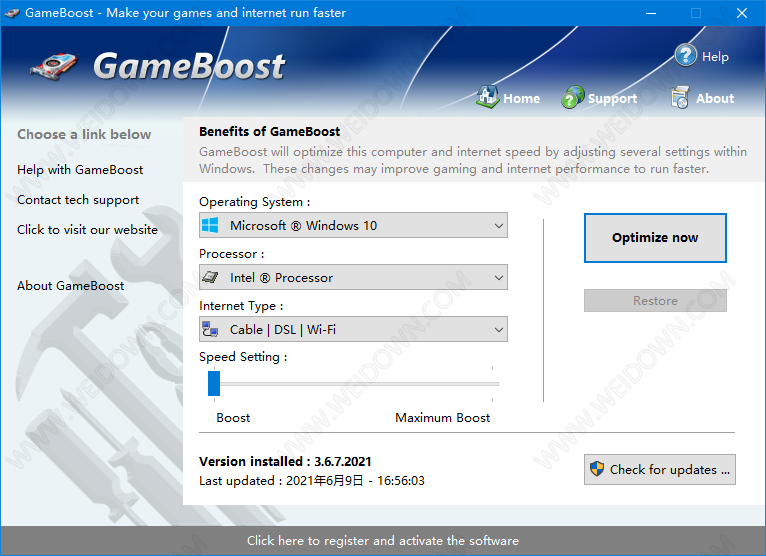Click the processor chip icon
Screen dimensions: 766x556
(x=211, y=277)
